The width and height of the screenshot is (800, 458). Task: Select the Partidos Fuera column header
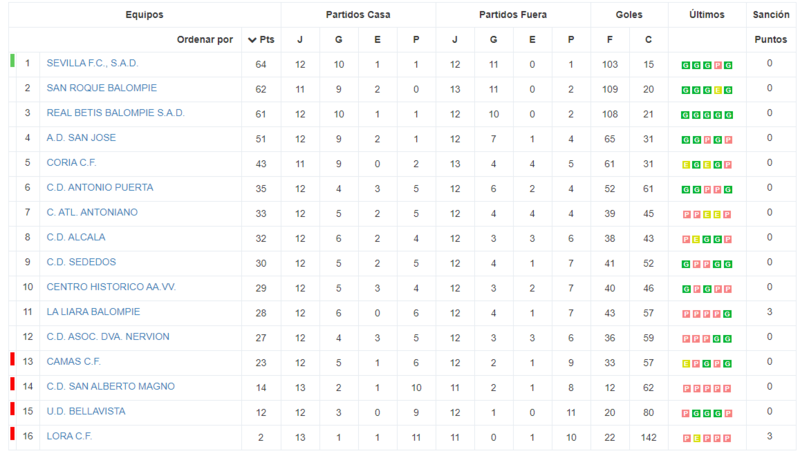pos(513,15)
